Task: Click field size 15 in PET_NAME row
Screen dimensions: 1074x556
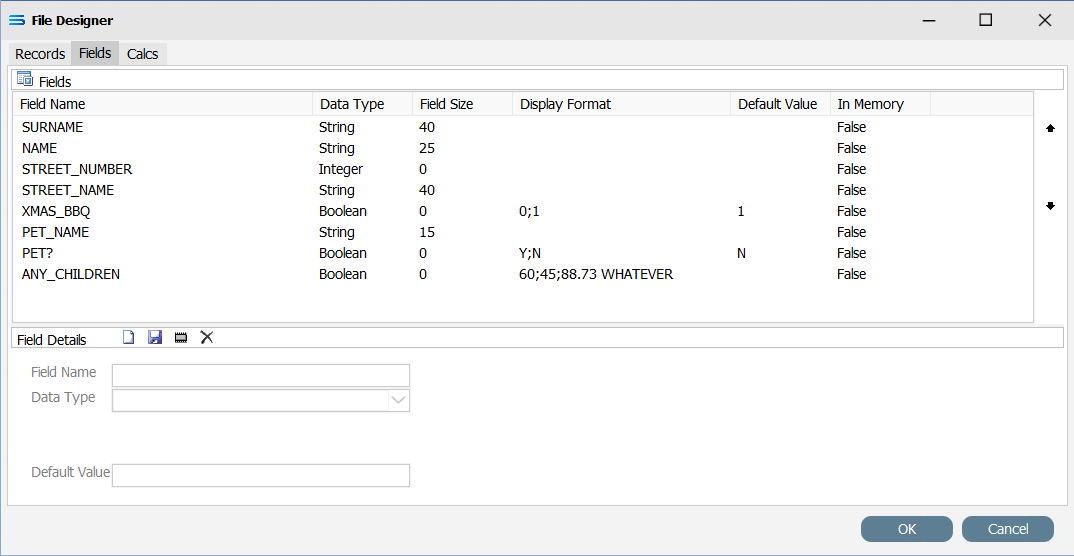Action: tap(427, 232)
